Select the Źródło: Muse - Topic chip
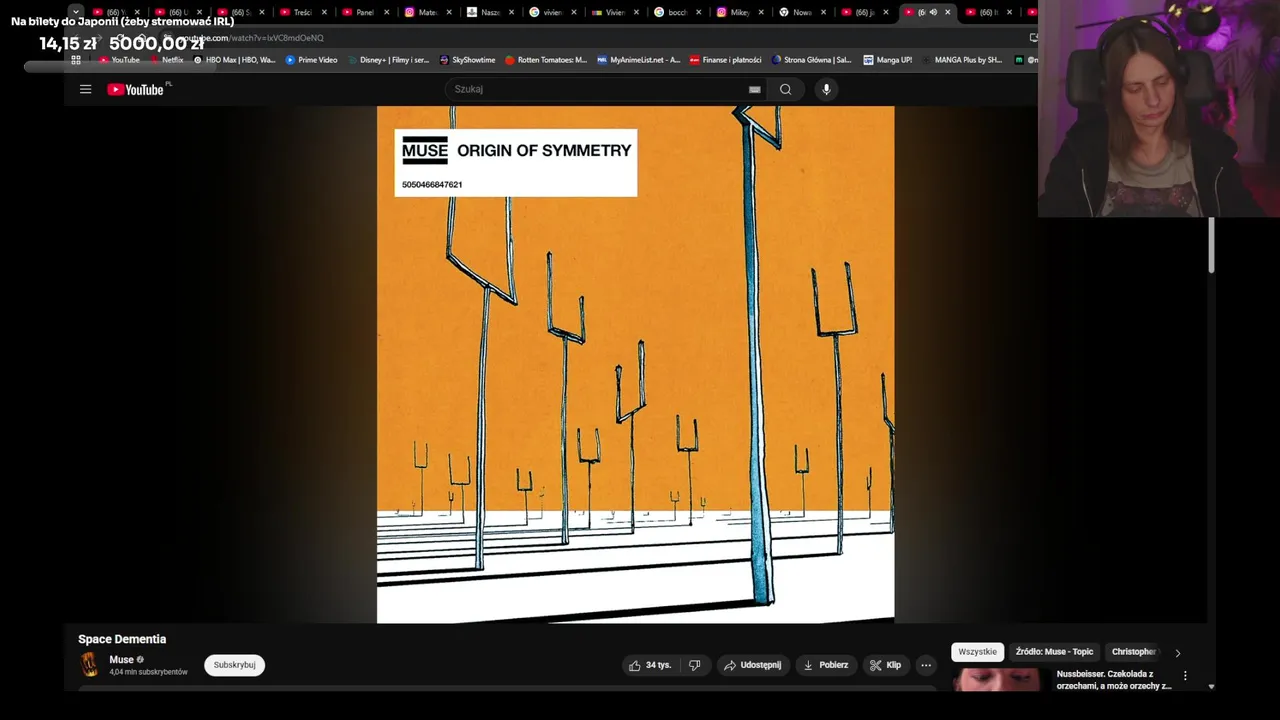Viewport: 1280px width, 720px height. click(x=1054, y=652)
